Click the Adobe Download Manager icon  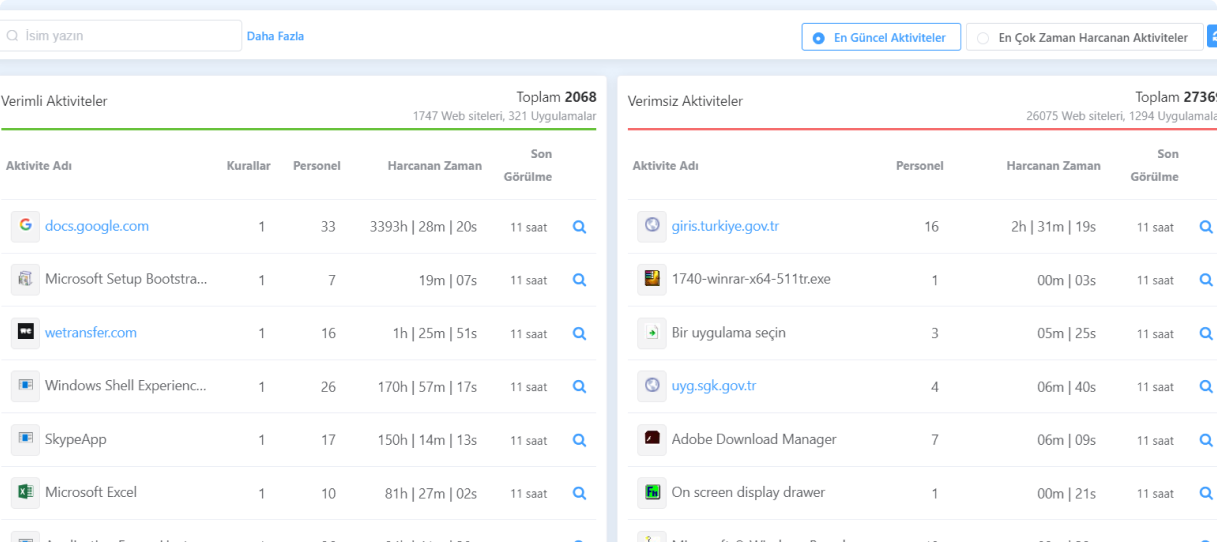[x=652, y=439]
